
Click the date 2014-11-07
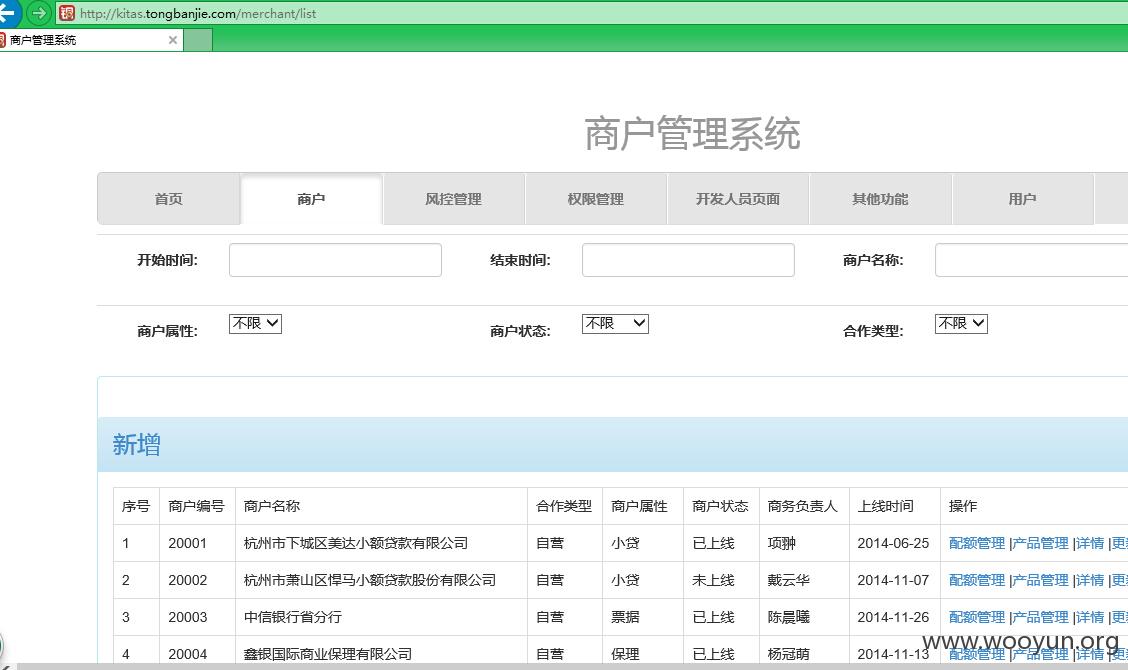click(x=893, y=580)
